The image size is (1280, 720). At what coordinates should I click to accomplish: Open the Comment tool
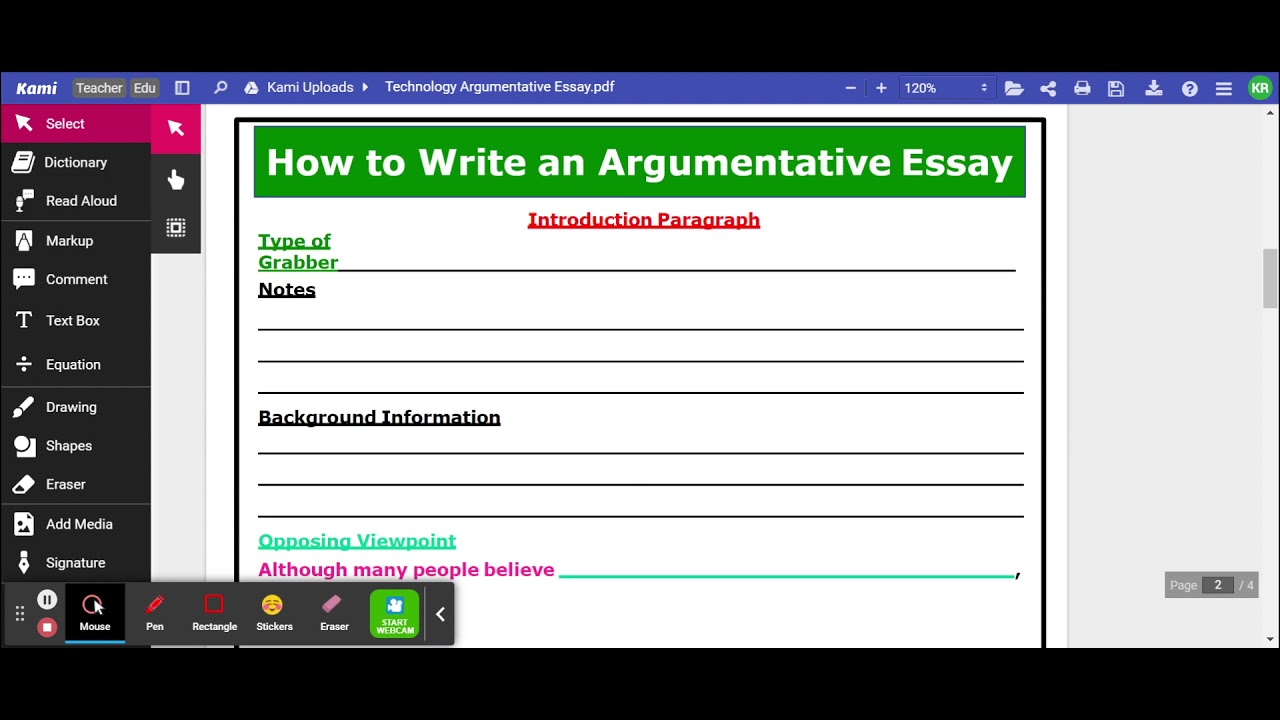pyautogui.click(x=75, y=279)
